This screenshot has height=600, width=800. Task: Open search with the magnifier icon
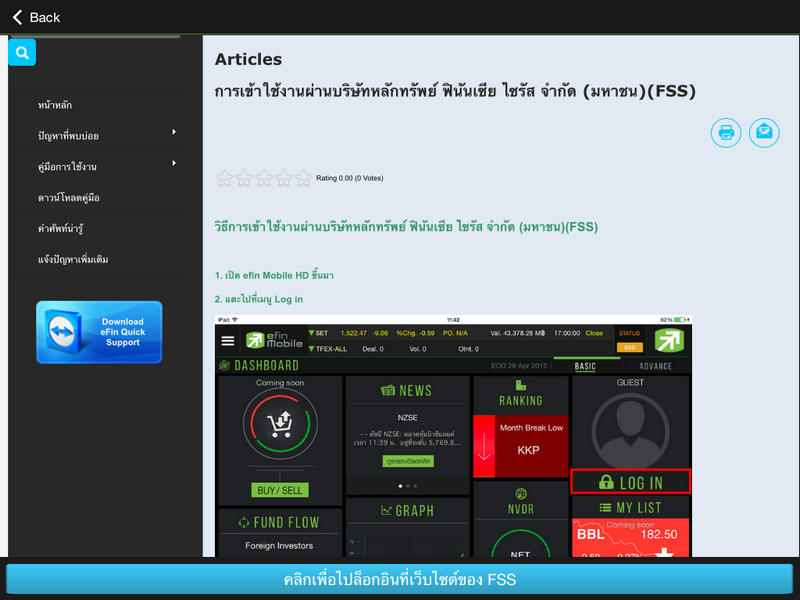click(x=22, y=52)
